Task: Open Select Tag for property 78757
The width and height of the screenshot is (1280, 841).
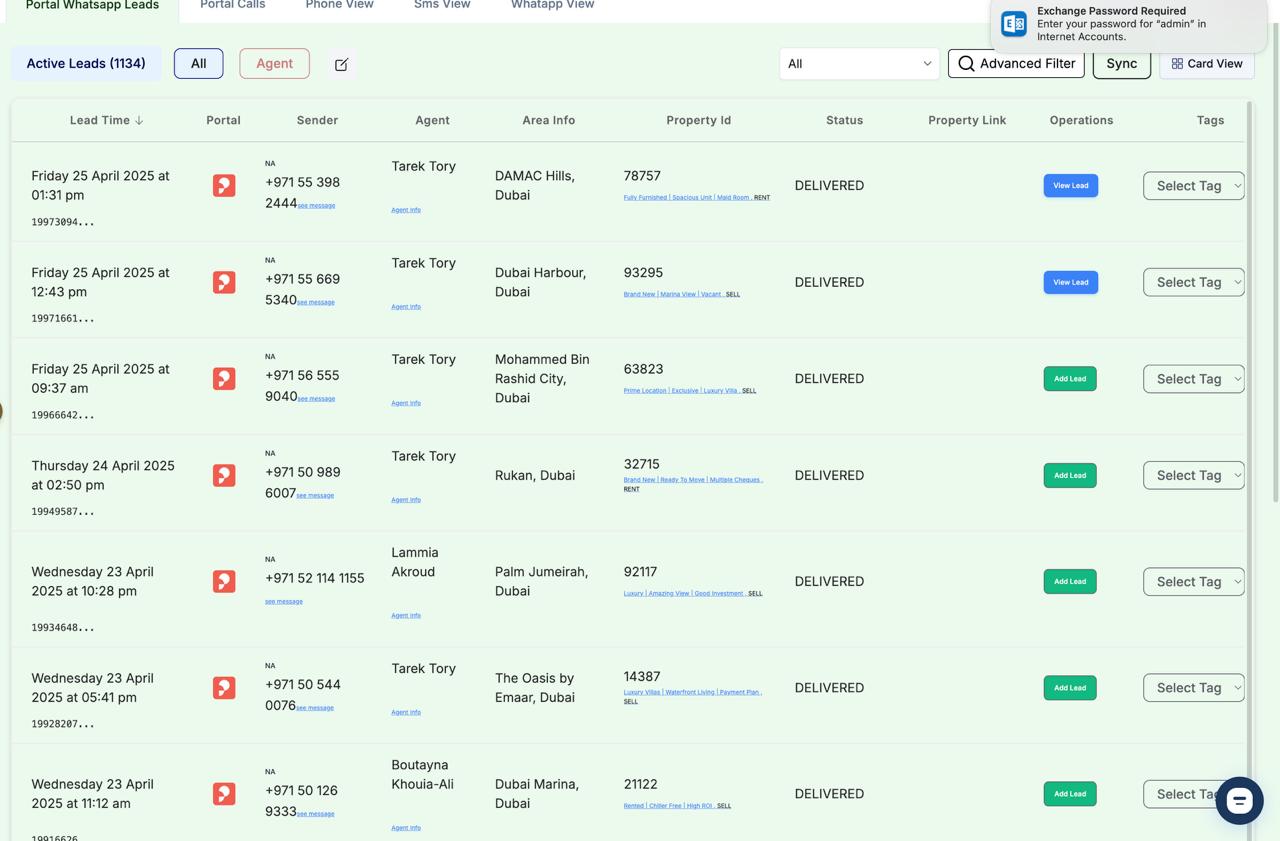Action: [1194, 186]
